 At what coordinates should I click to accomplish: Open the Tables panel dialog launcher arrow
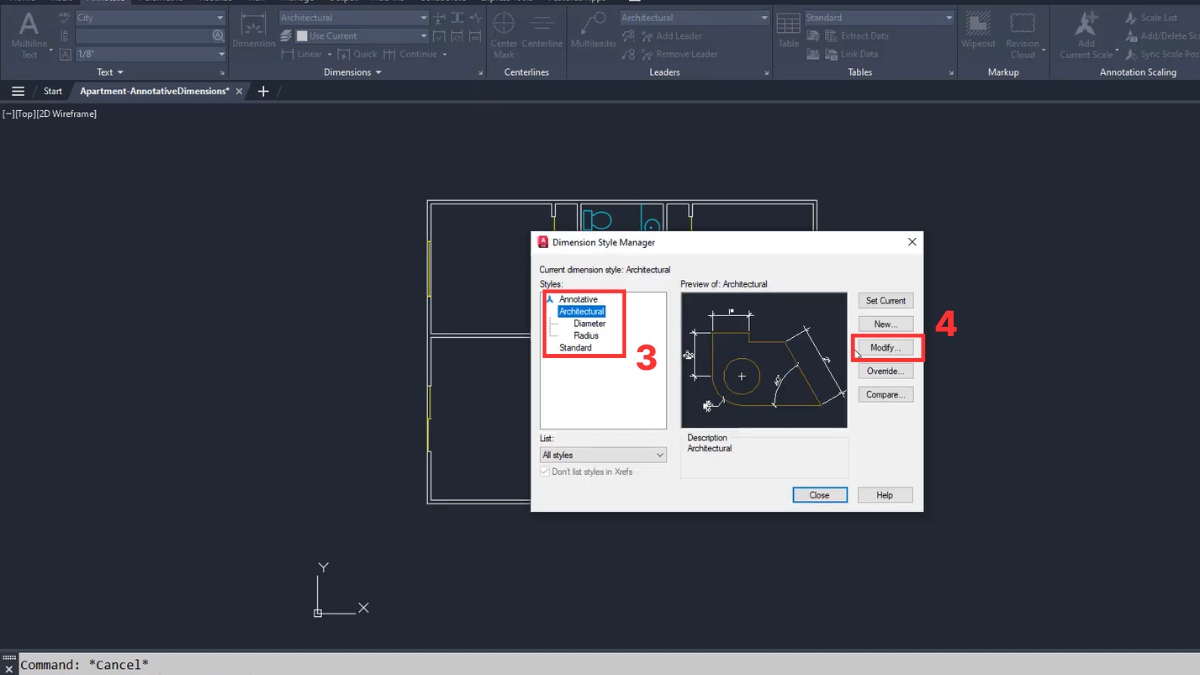pos(951,73)
